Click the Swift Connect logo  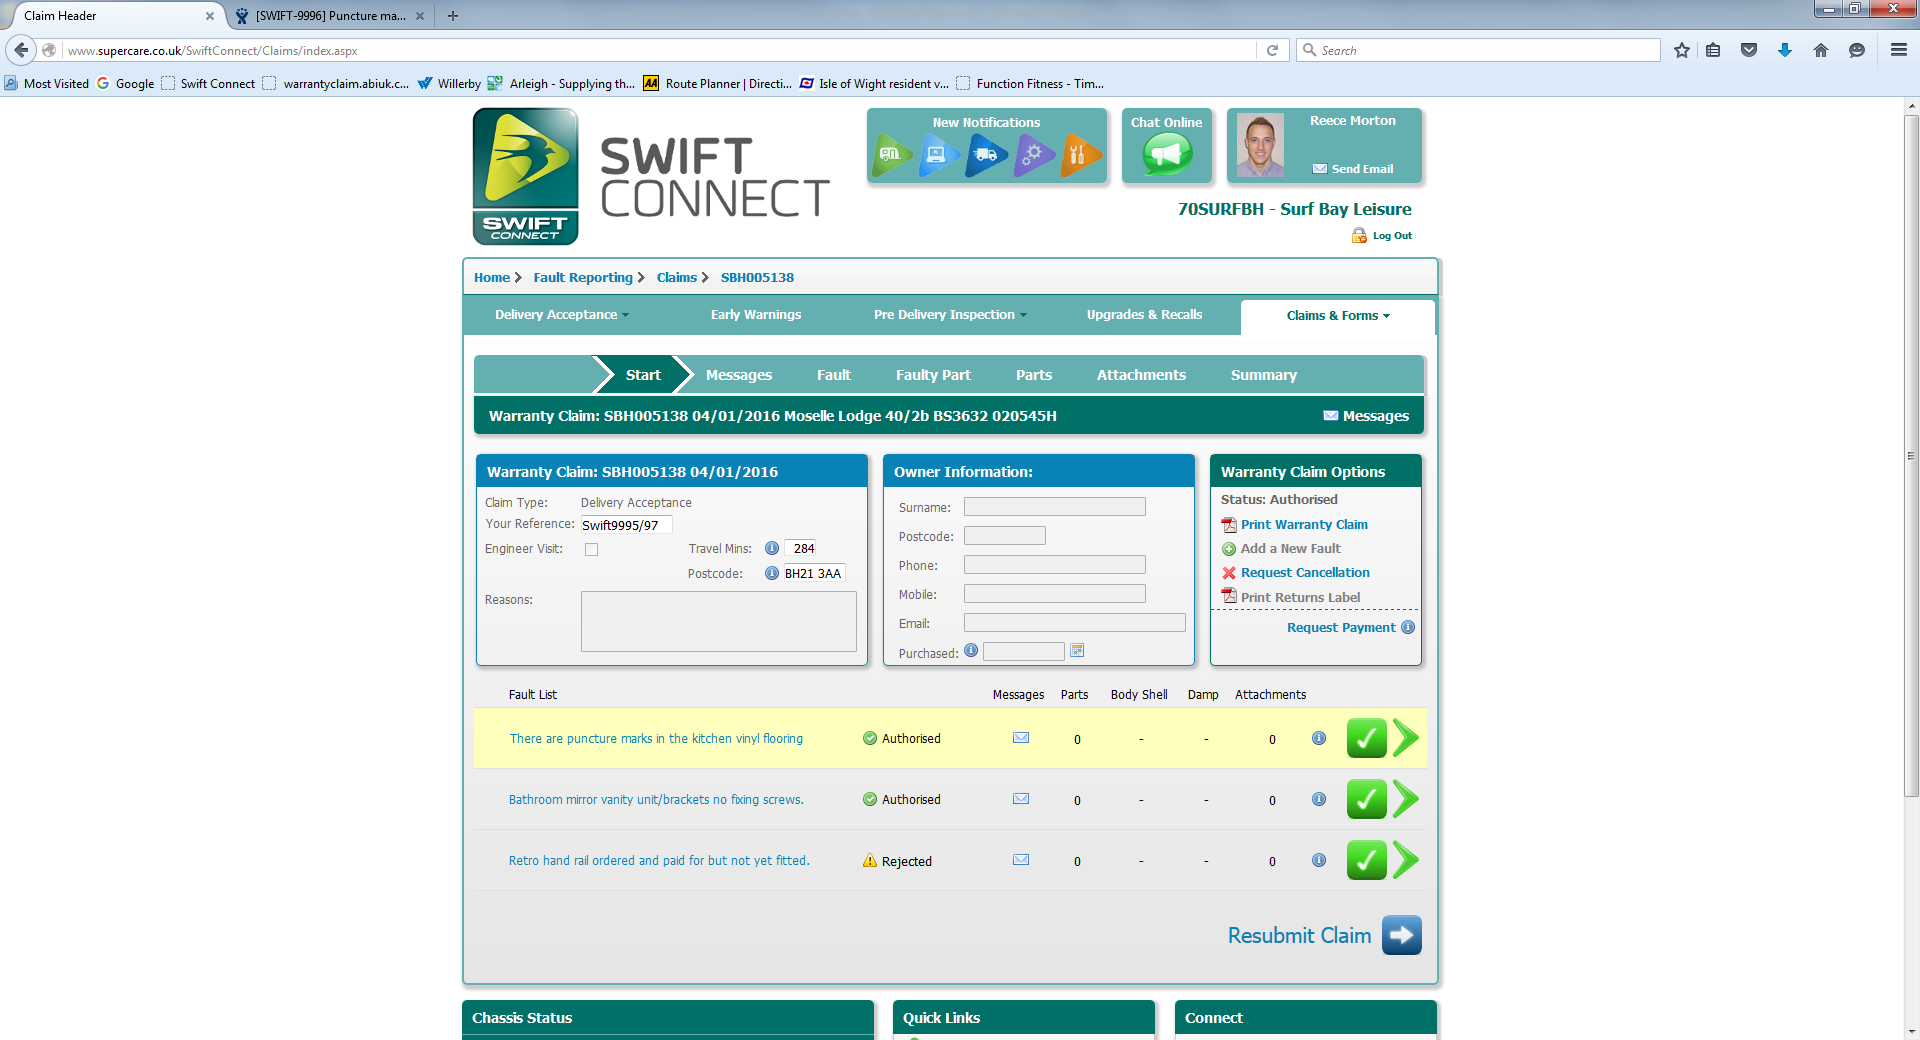coord(525,176)
